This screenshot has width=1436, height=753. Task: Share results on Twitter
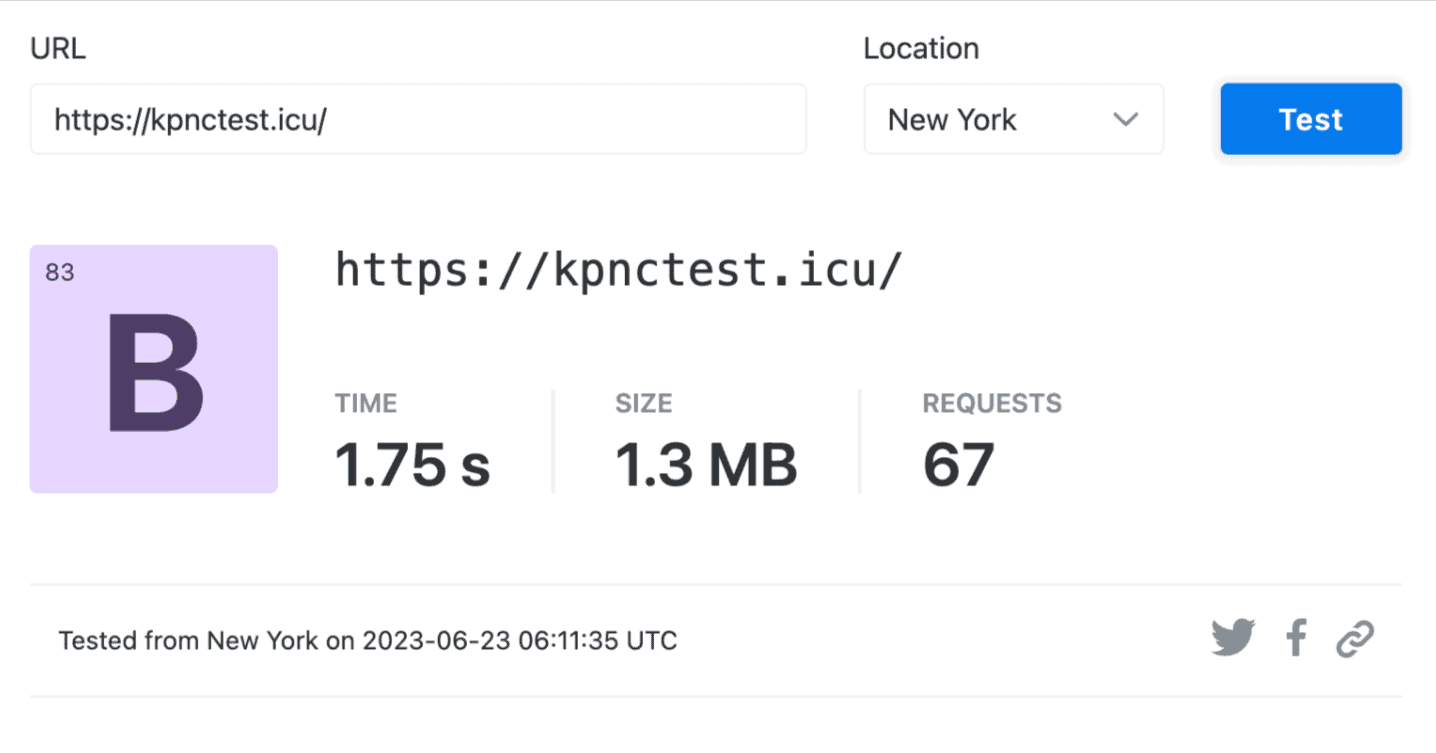(1232, 637)
